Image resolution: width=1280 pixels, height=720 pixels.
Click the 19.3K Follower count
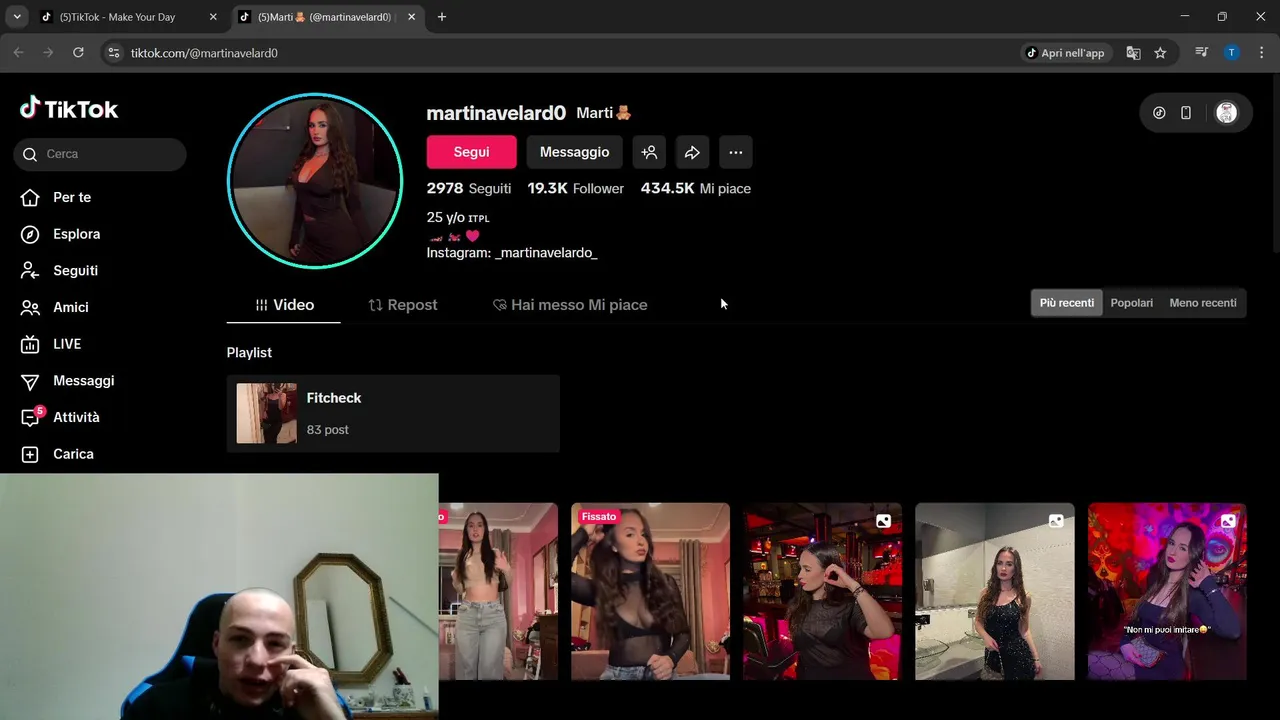click(x=576, y=188)
